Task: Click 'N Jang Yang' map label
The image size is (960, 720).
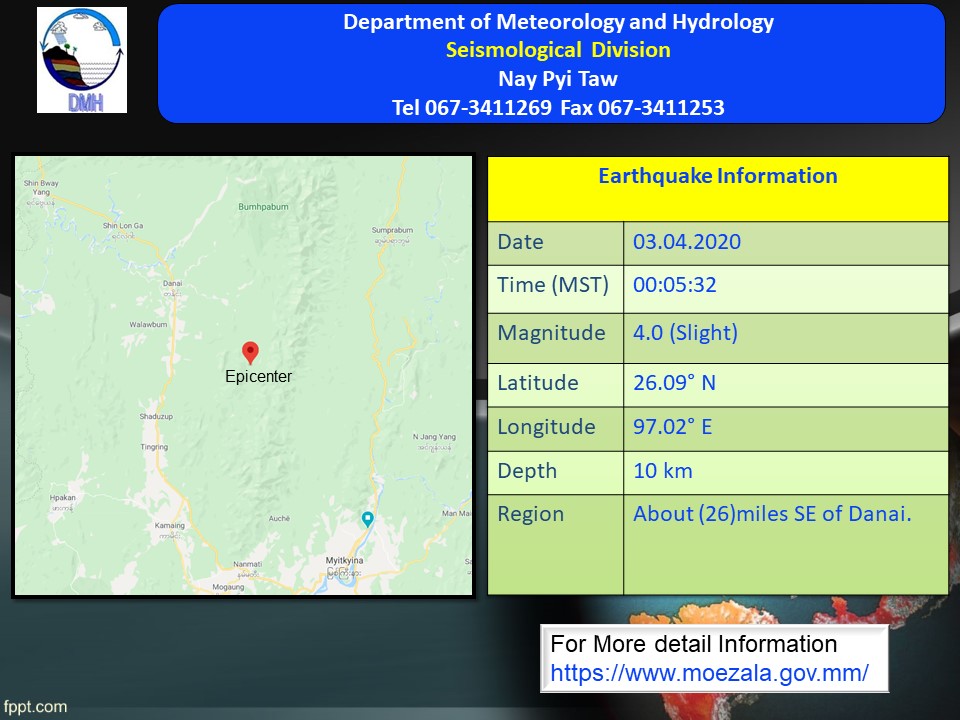Action: coord(434,437)
